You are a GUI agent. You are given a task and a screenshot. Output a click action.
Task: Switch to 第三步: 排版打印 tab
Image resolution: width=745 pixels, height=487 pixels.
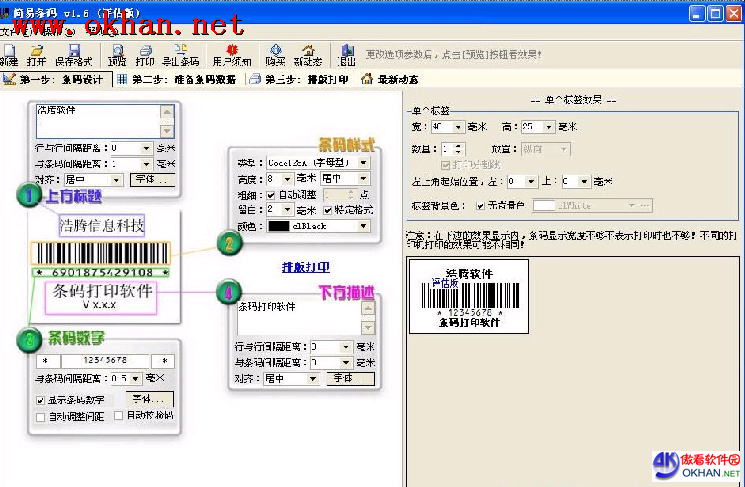[x=299, y=79]
